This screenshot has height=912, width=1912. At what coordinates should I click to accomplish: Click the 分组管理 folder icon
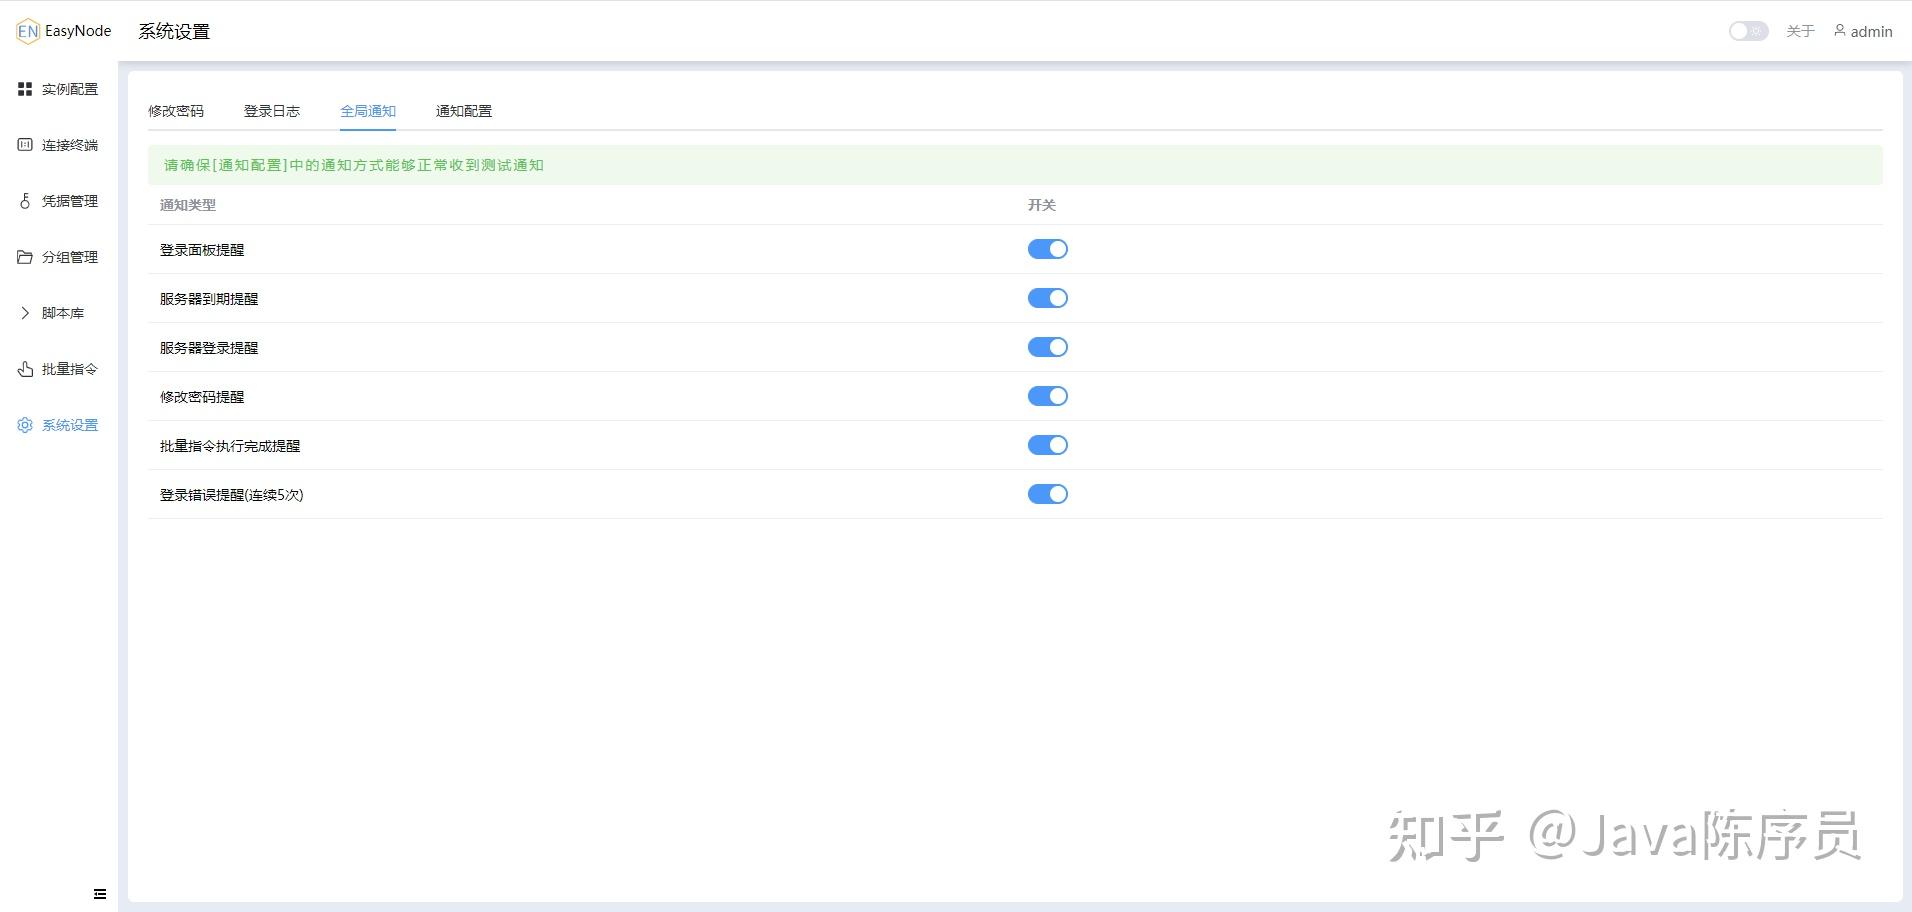[x=25, y=256]
